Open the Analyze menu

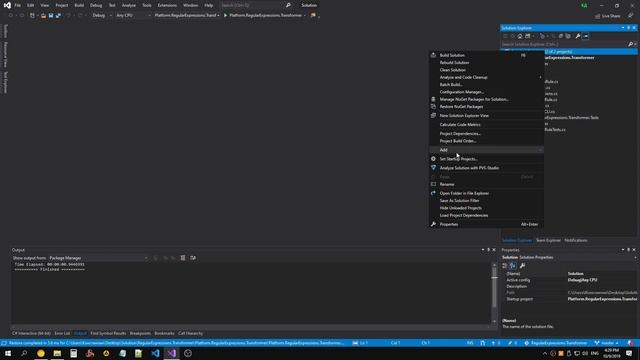[x=129, y=5]
